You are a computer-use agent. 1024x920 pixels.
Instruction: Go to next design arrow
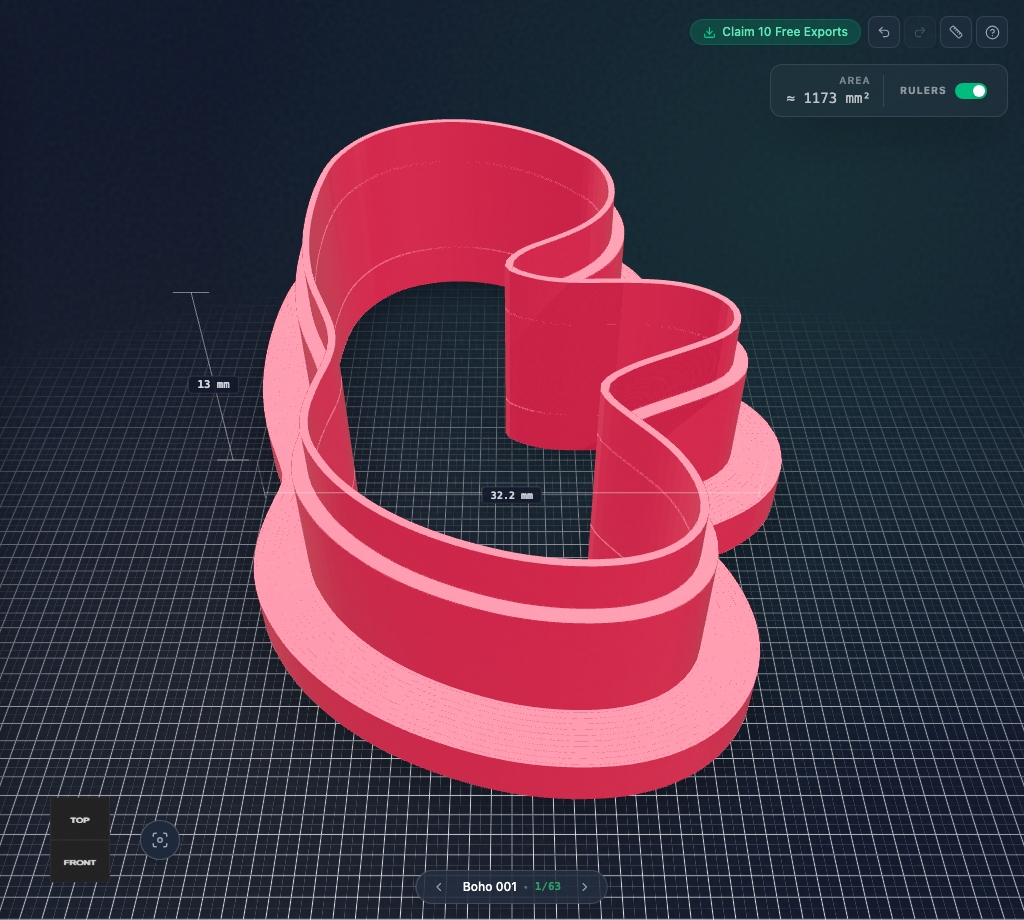click(584, 887)
